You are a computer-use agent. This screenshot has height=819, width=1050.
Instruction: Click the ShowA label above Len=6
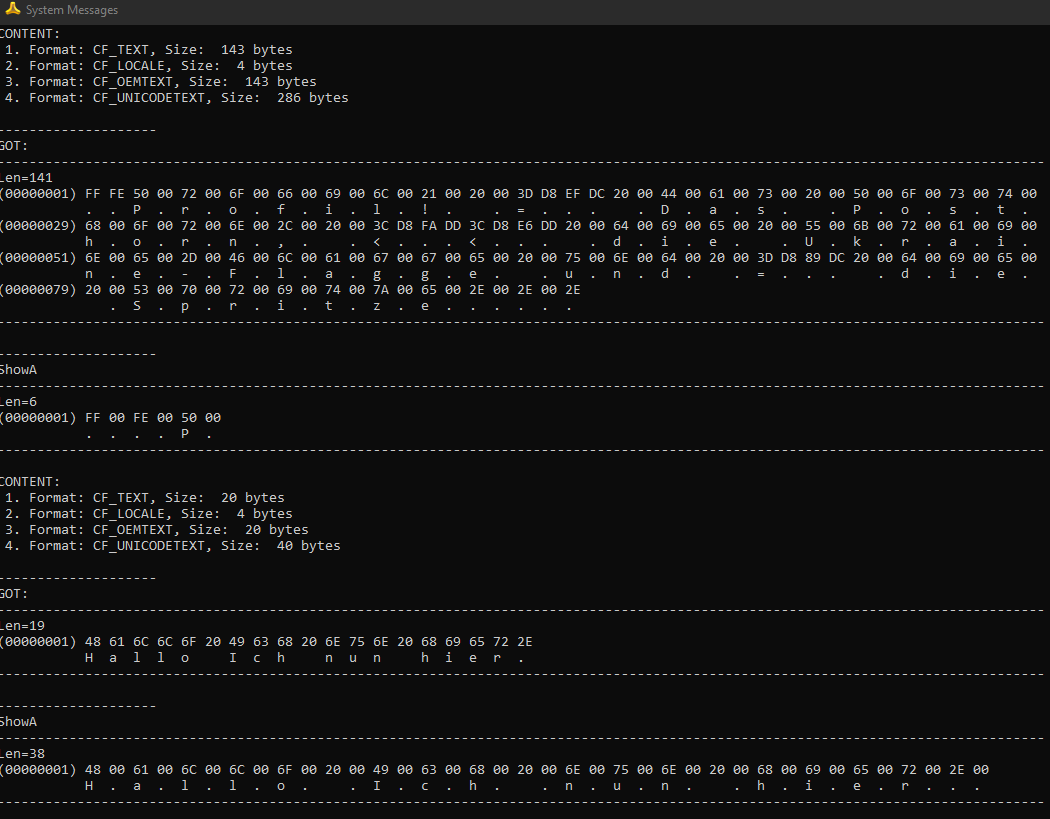pyautogui.click(x=18, y=370)
